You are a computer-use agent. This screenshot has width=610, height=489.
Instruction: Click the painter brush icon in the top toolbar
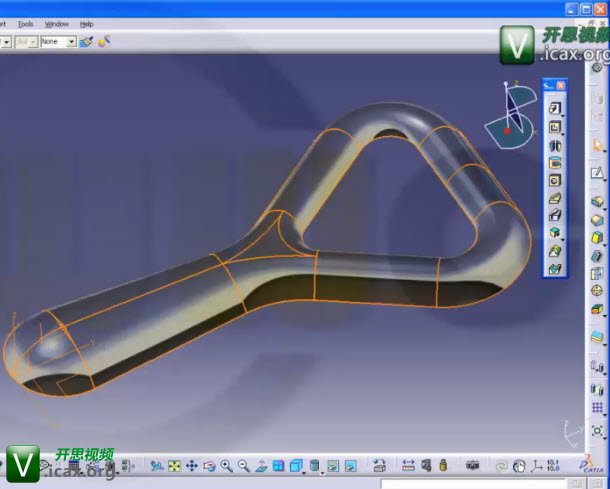pos(86,42)
